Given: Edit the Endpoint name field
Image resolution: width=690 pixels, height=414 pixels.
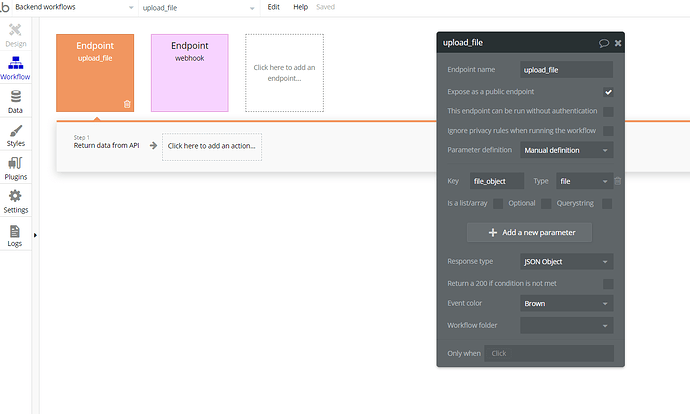Looking at the screenshot, I should (566, 70).
